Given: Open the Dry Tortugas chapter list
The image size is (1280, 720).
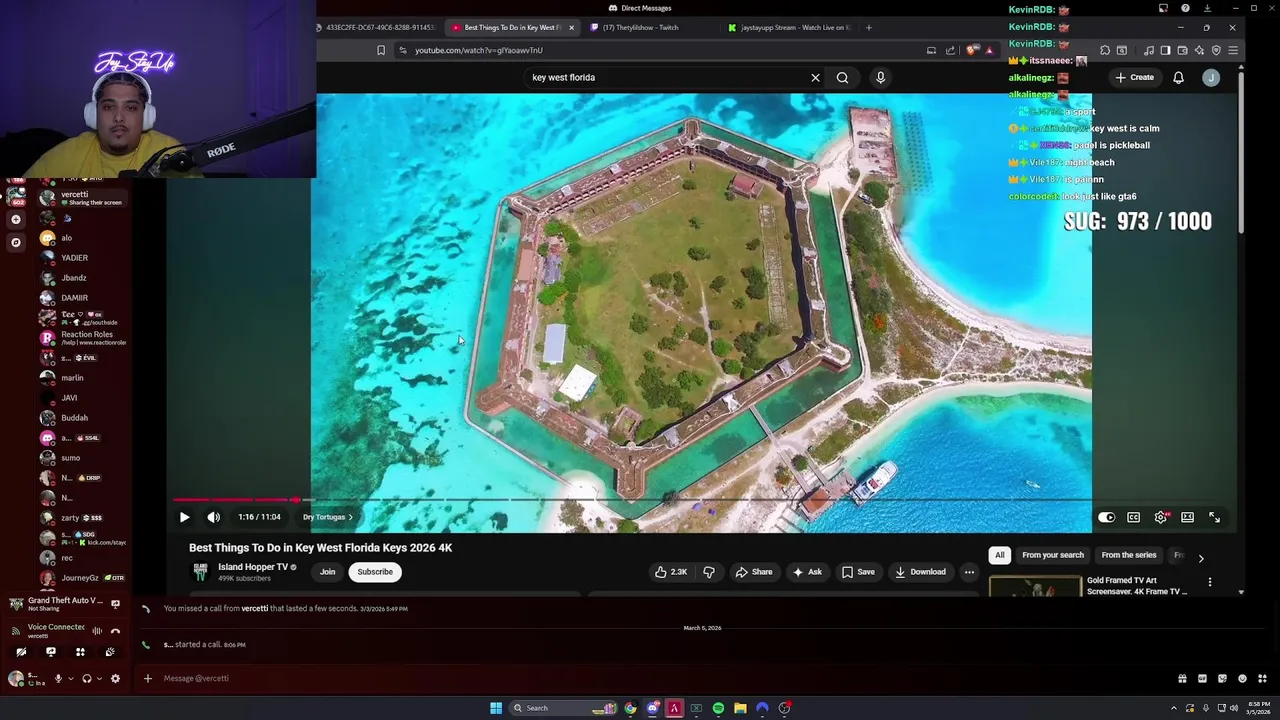Looking at the screenshot, I should (328, 517).
